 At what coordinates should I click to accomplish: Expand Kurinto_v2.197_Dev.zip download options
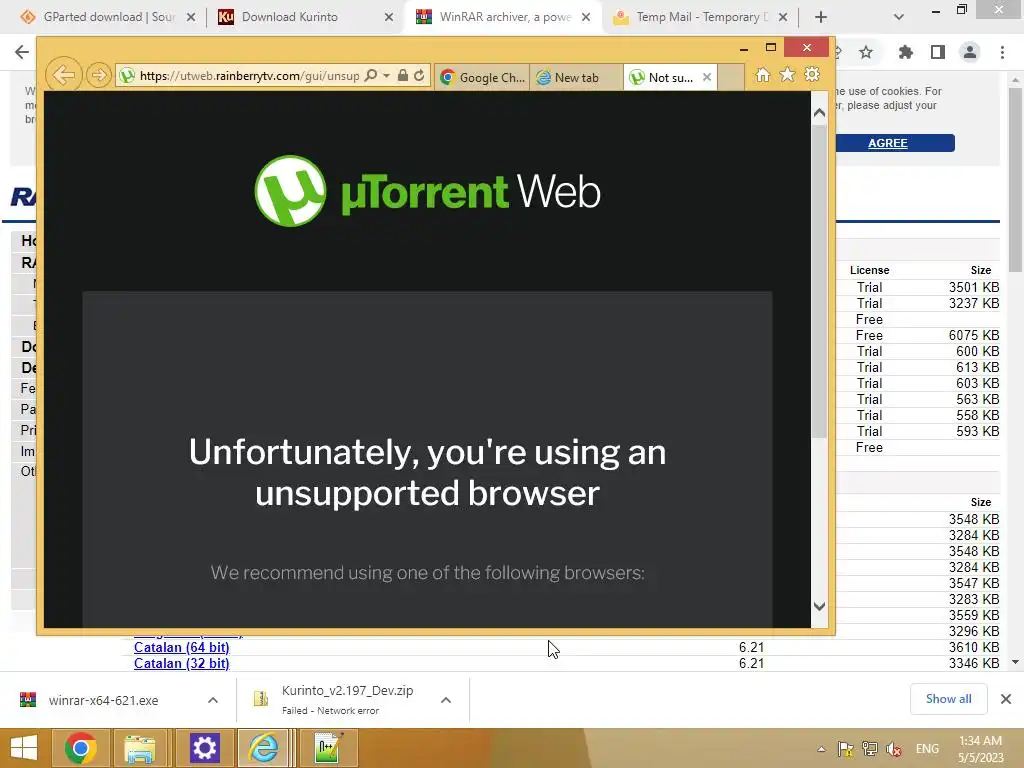coord(446,700)
